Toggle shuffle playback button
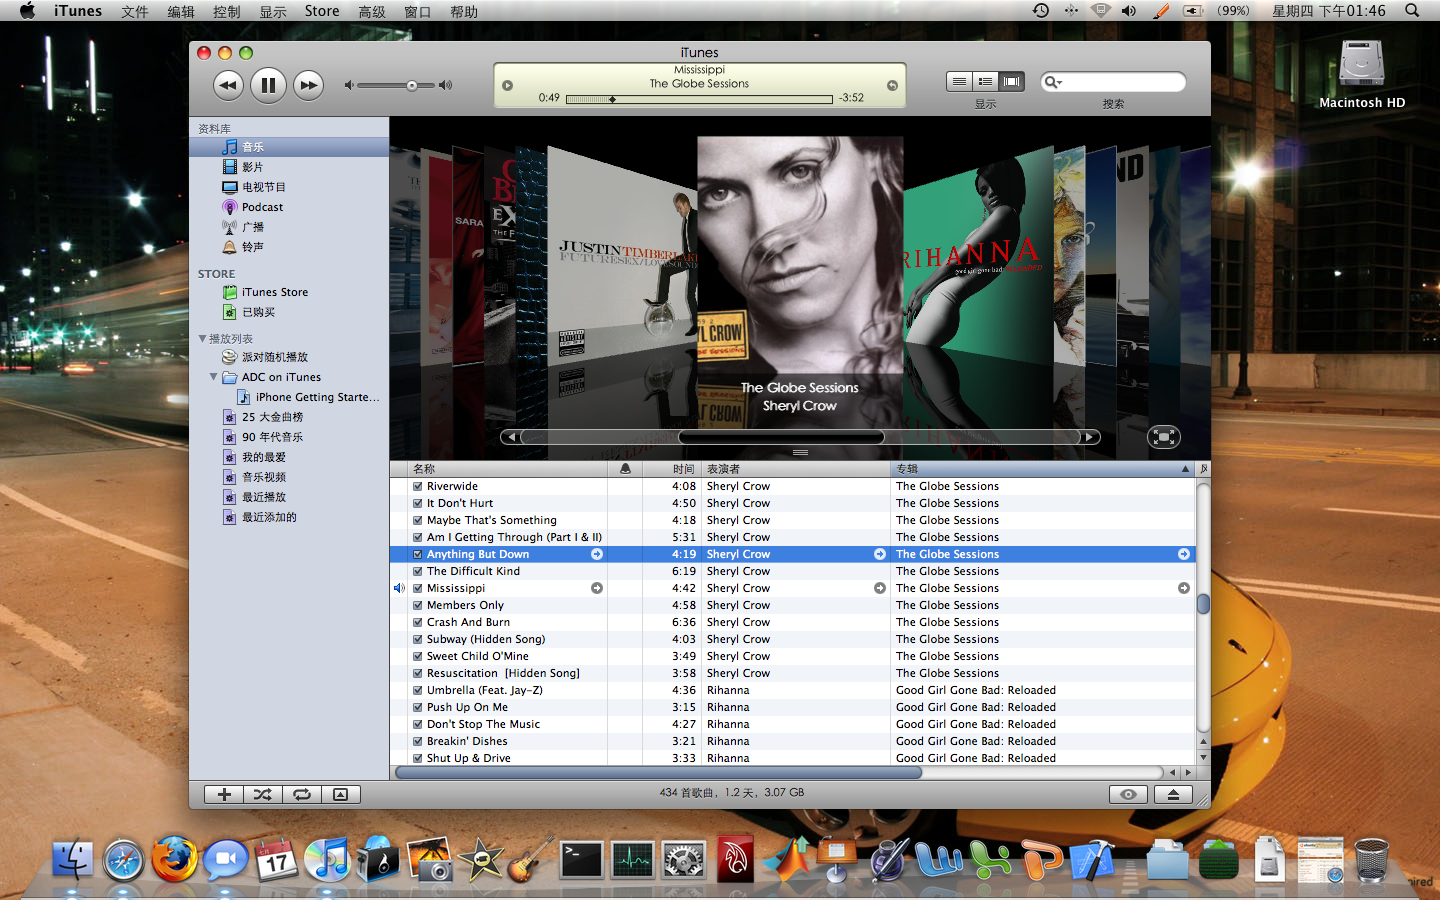 pos(262,794)
